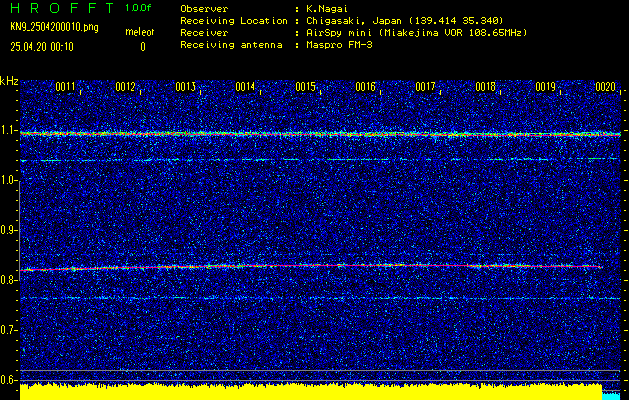Click the AirSpy mini receiver text
629x400 pixels.
tap(416, 33)
